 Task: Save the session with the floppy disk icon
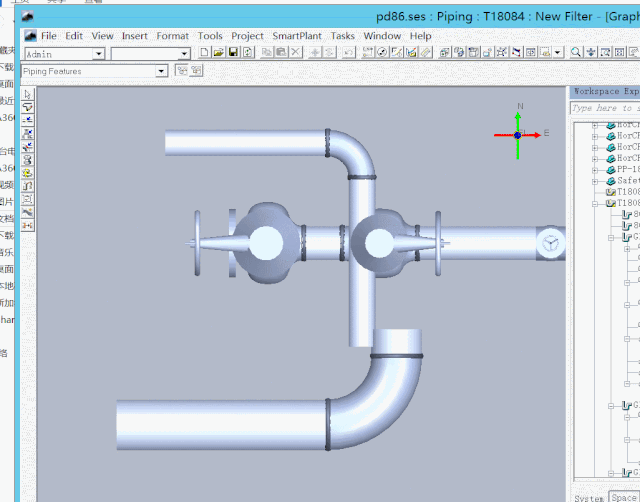pos(233,52)
